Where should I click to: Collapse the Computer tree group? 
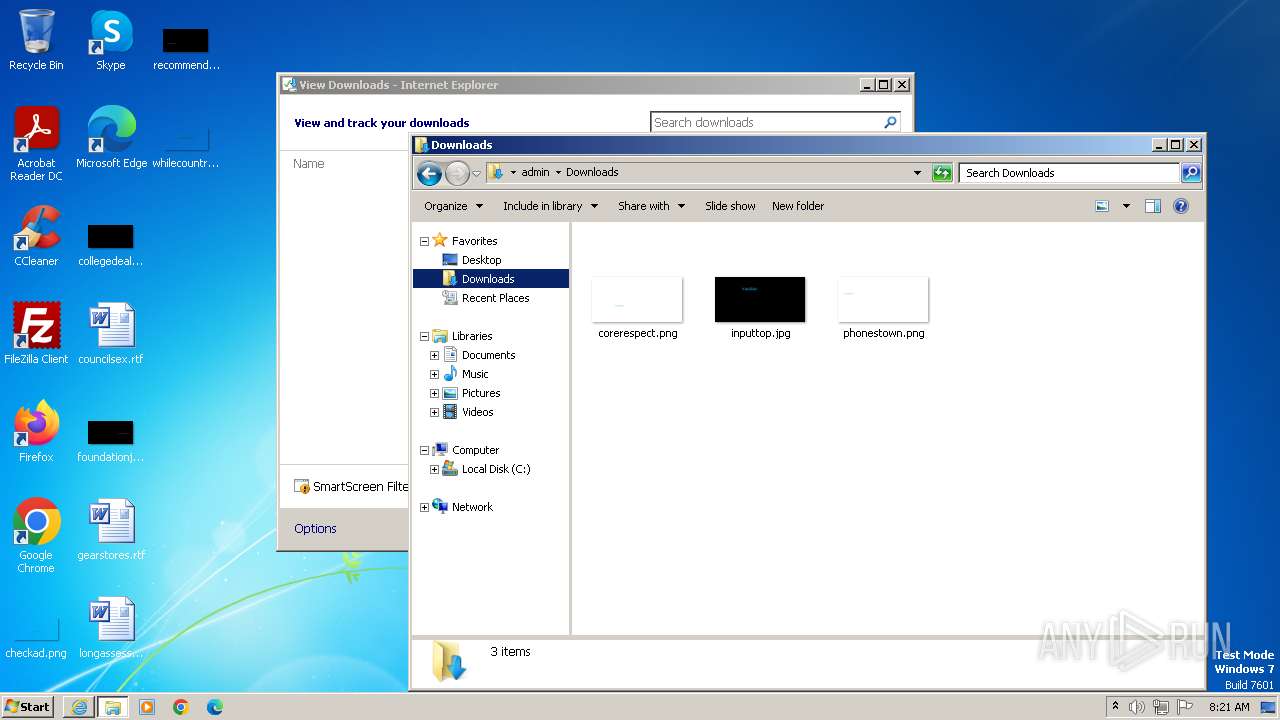point(424,450)
